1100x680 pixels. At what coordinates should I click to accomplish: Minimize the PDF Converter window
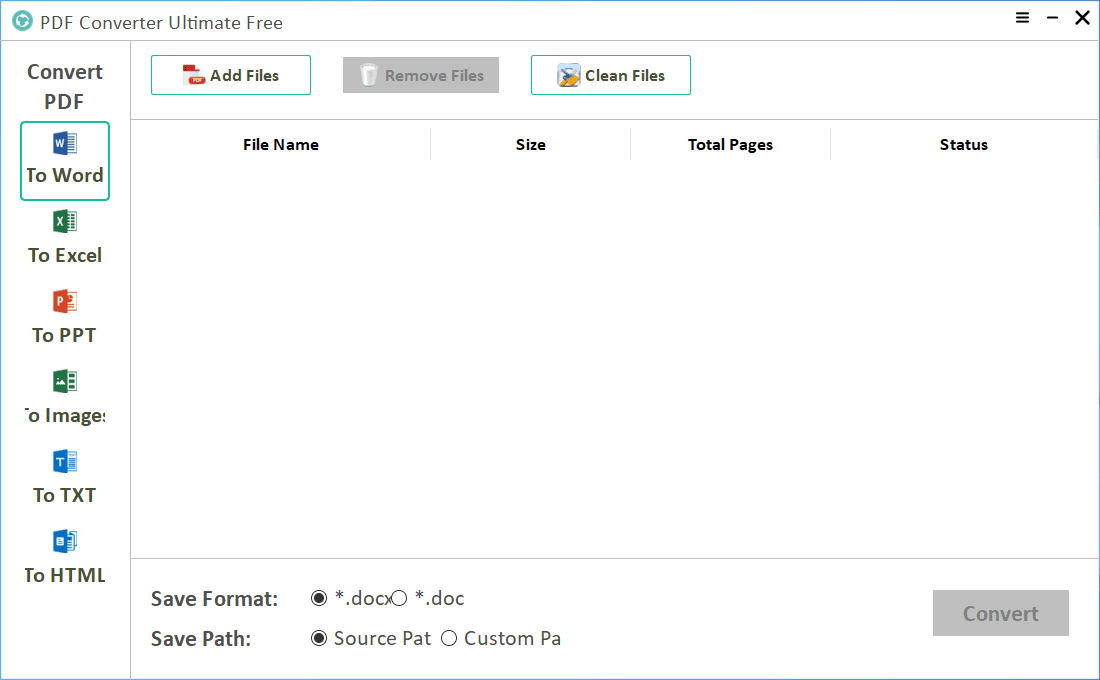[1052, 18]
